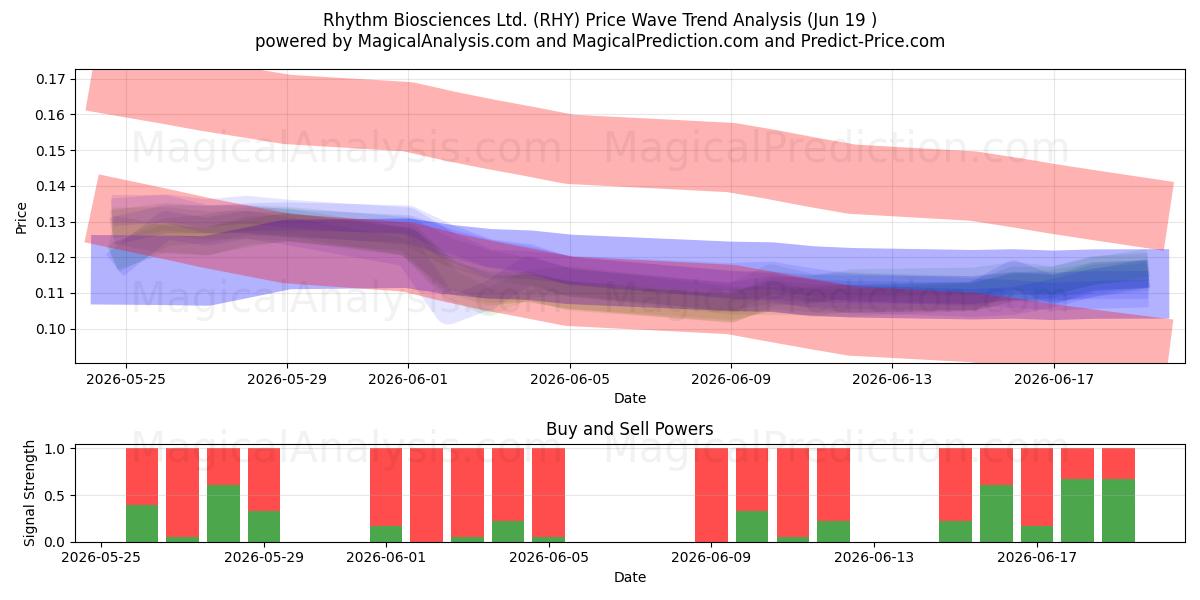Viewport: 1200px width, 600px height.
Task: Click the chart title mentioning Rhythm Biosciences Ltd.
Action: pyautogui.click(x=600, y=20)
